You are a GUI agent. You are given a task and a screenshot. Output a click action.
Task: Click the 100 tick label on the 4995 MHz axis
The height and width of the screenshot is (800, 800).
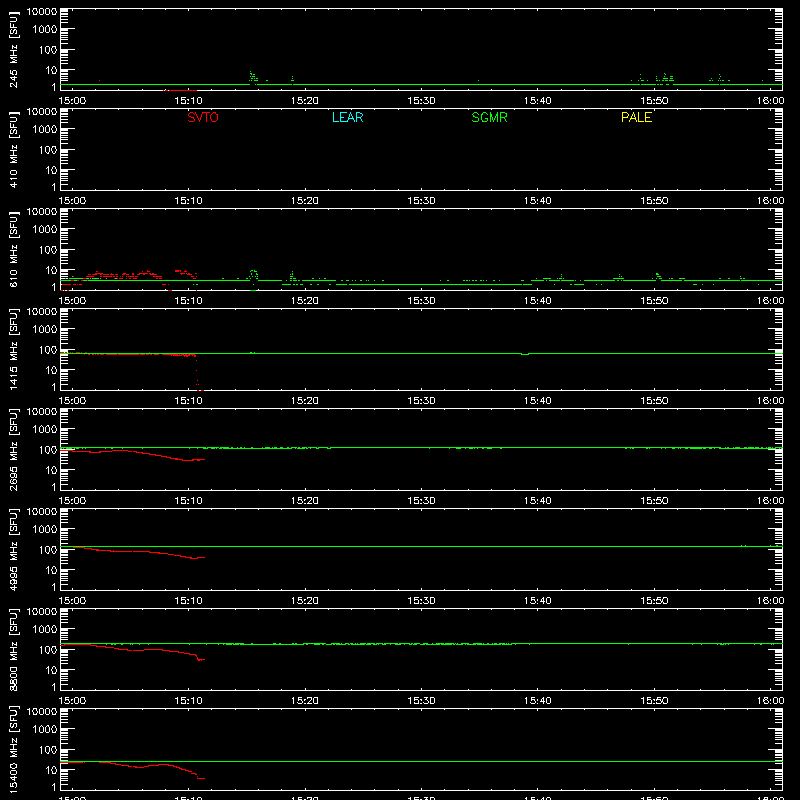point(48,550)
